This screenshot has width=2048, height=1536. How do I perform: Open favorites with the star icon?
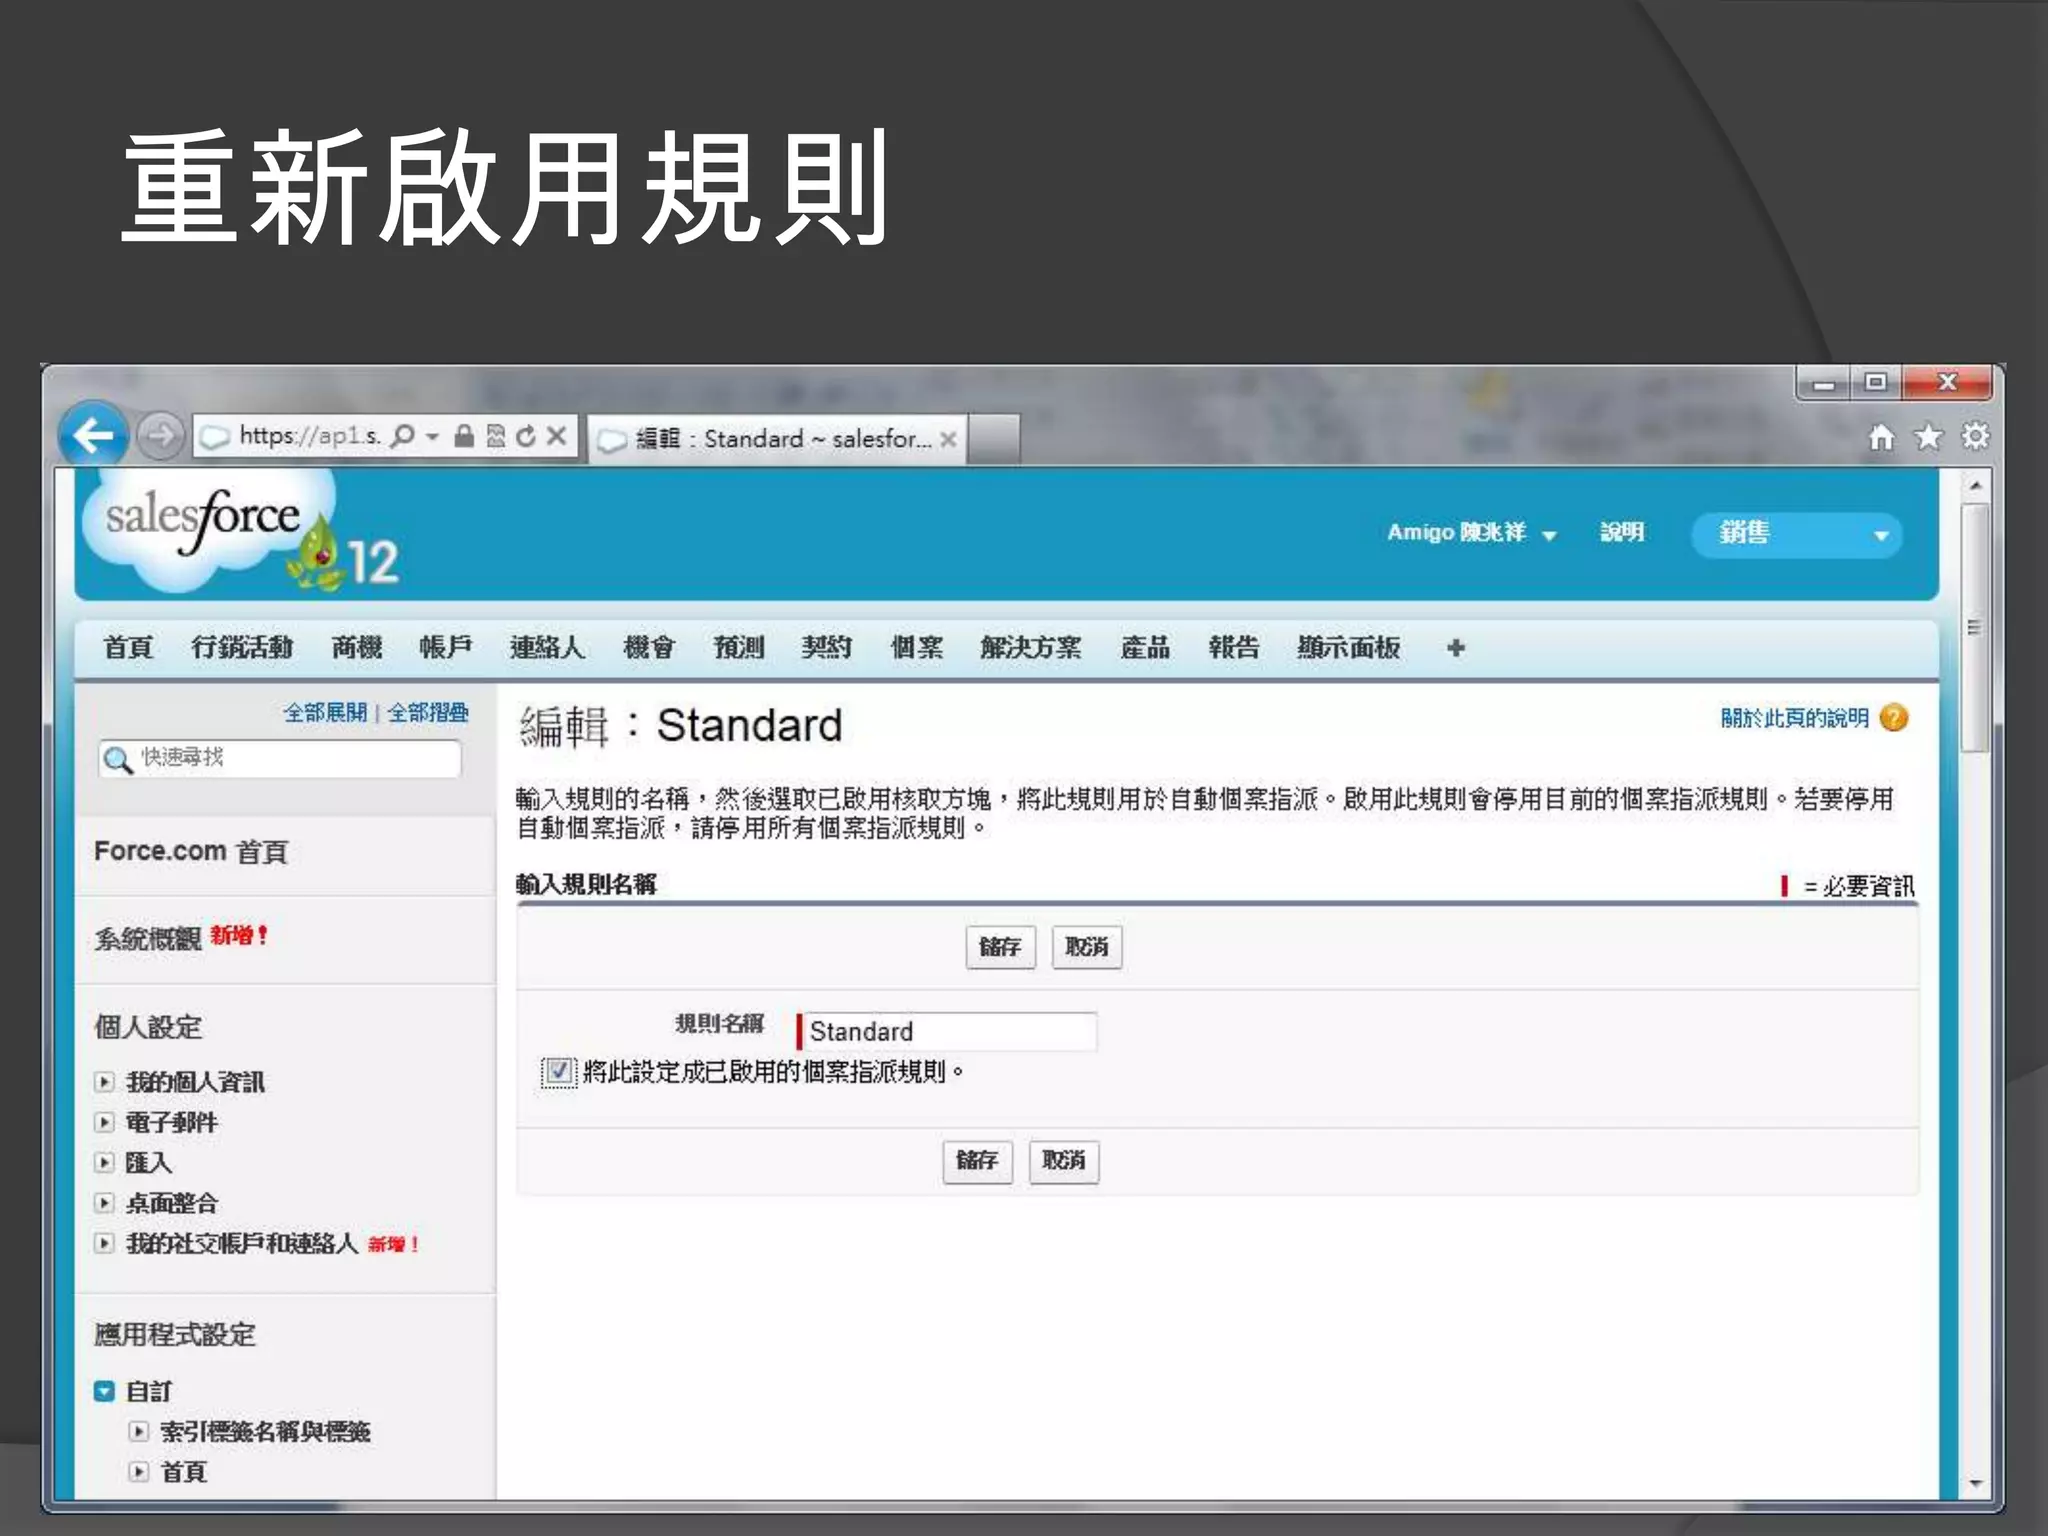[1928, 437]
